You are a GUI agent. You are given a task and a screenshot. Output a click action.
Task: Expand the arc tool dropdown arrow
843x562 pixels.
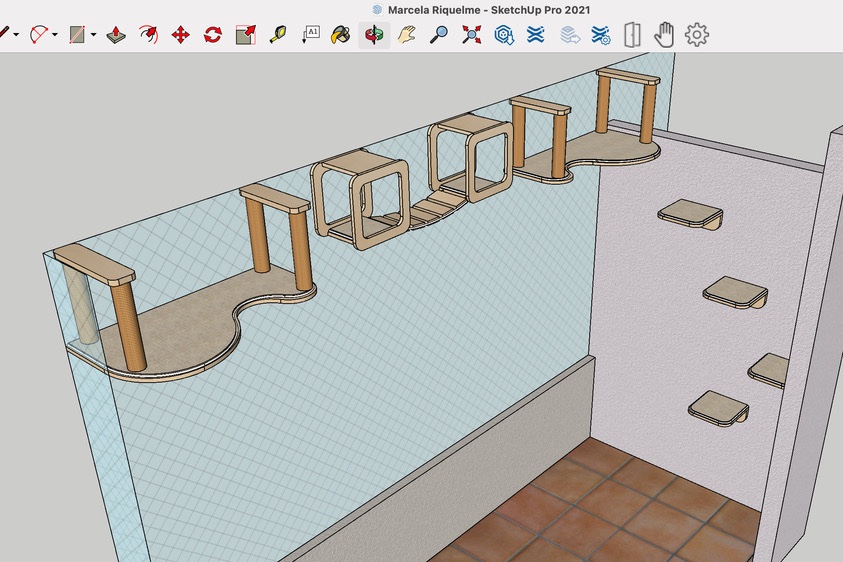[55, 35]
